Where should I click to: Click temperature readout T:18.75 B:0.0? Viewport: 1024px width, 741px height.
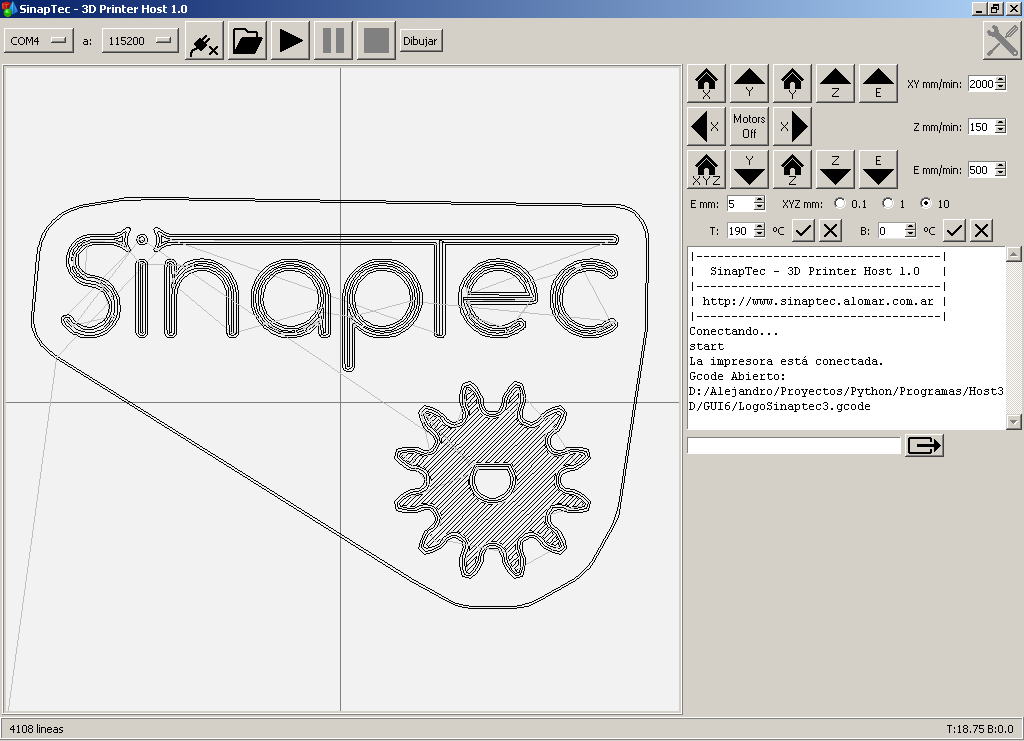pyautogui.click(x=980, y=729)
